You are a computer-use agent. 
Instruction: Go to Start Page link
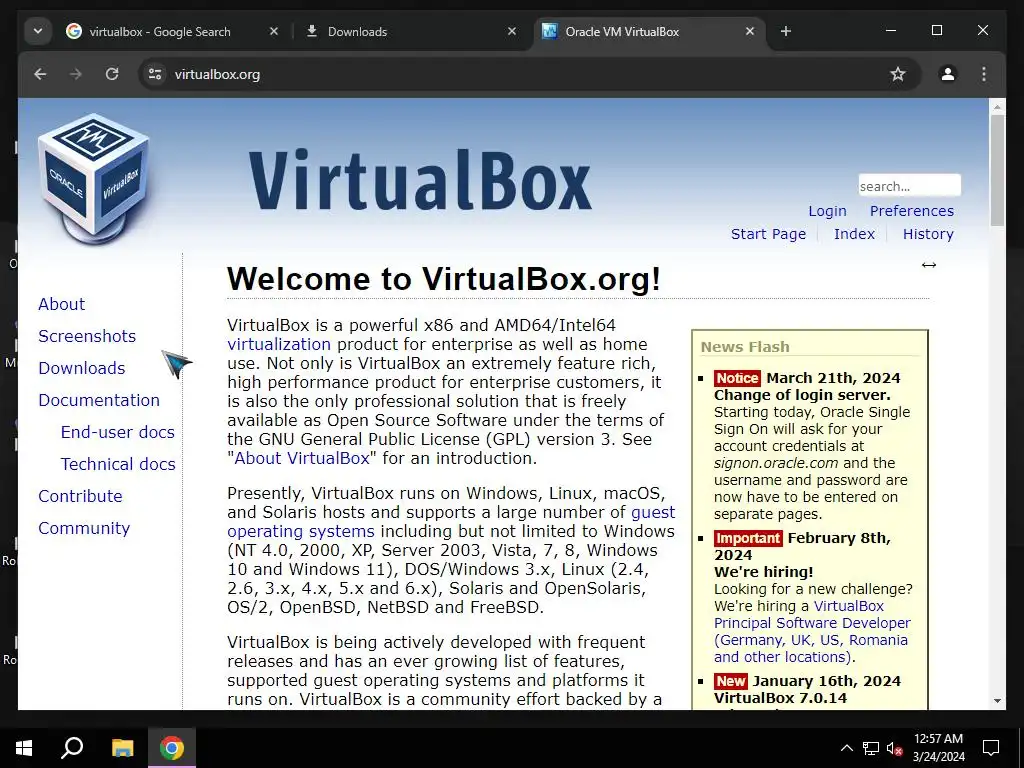pos(768,234)
